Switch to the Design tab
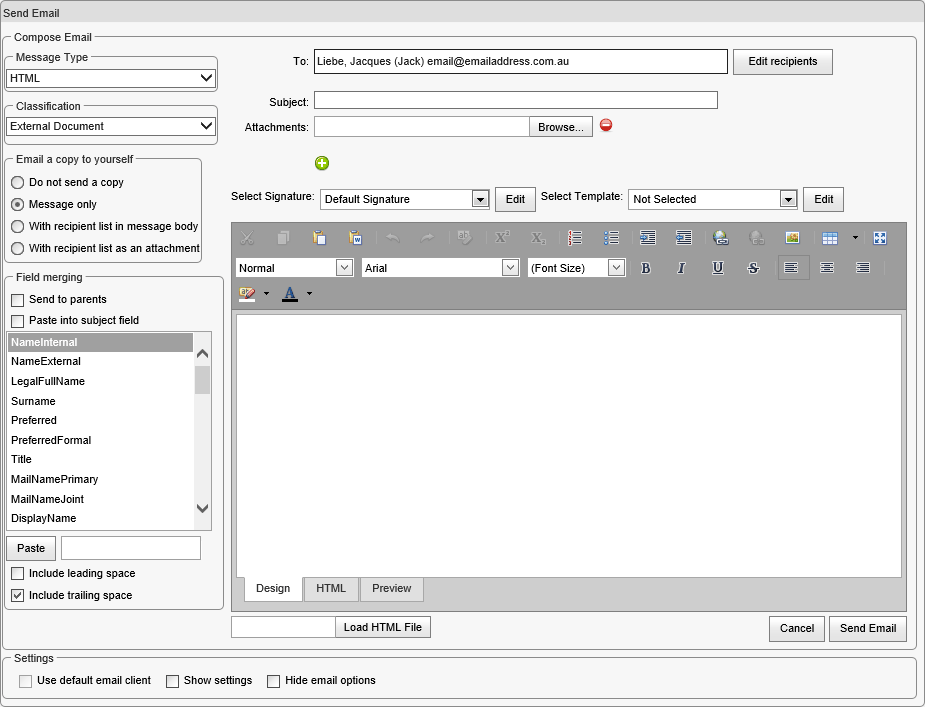 [x=273, y=588]
